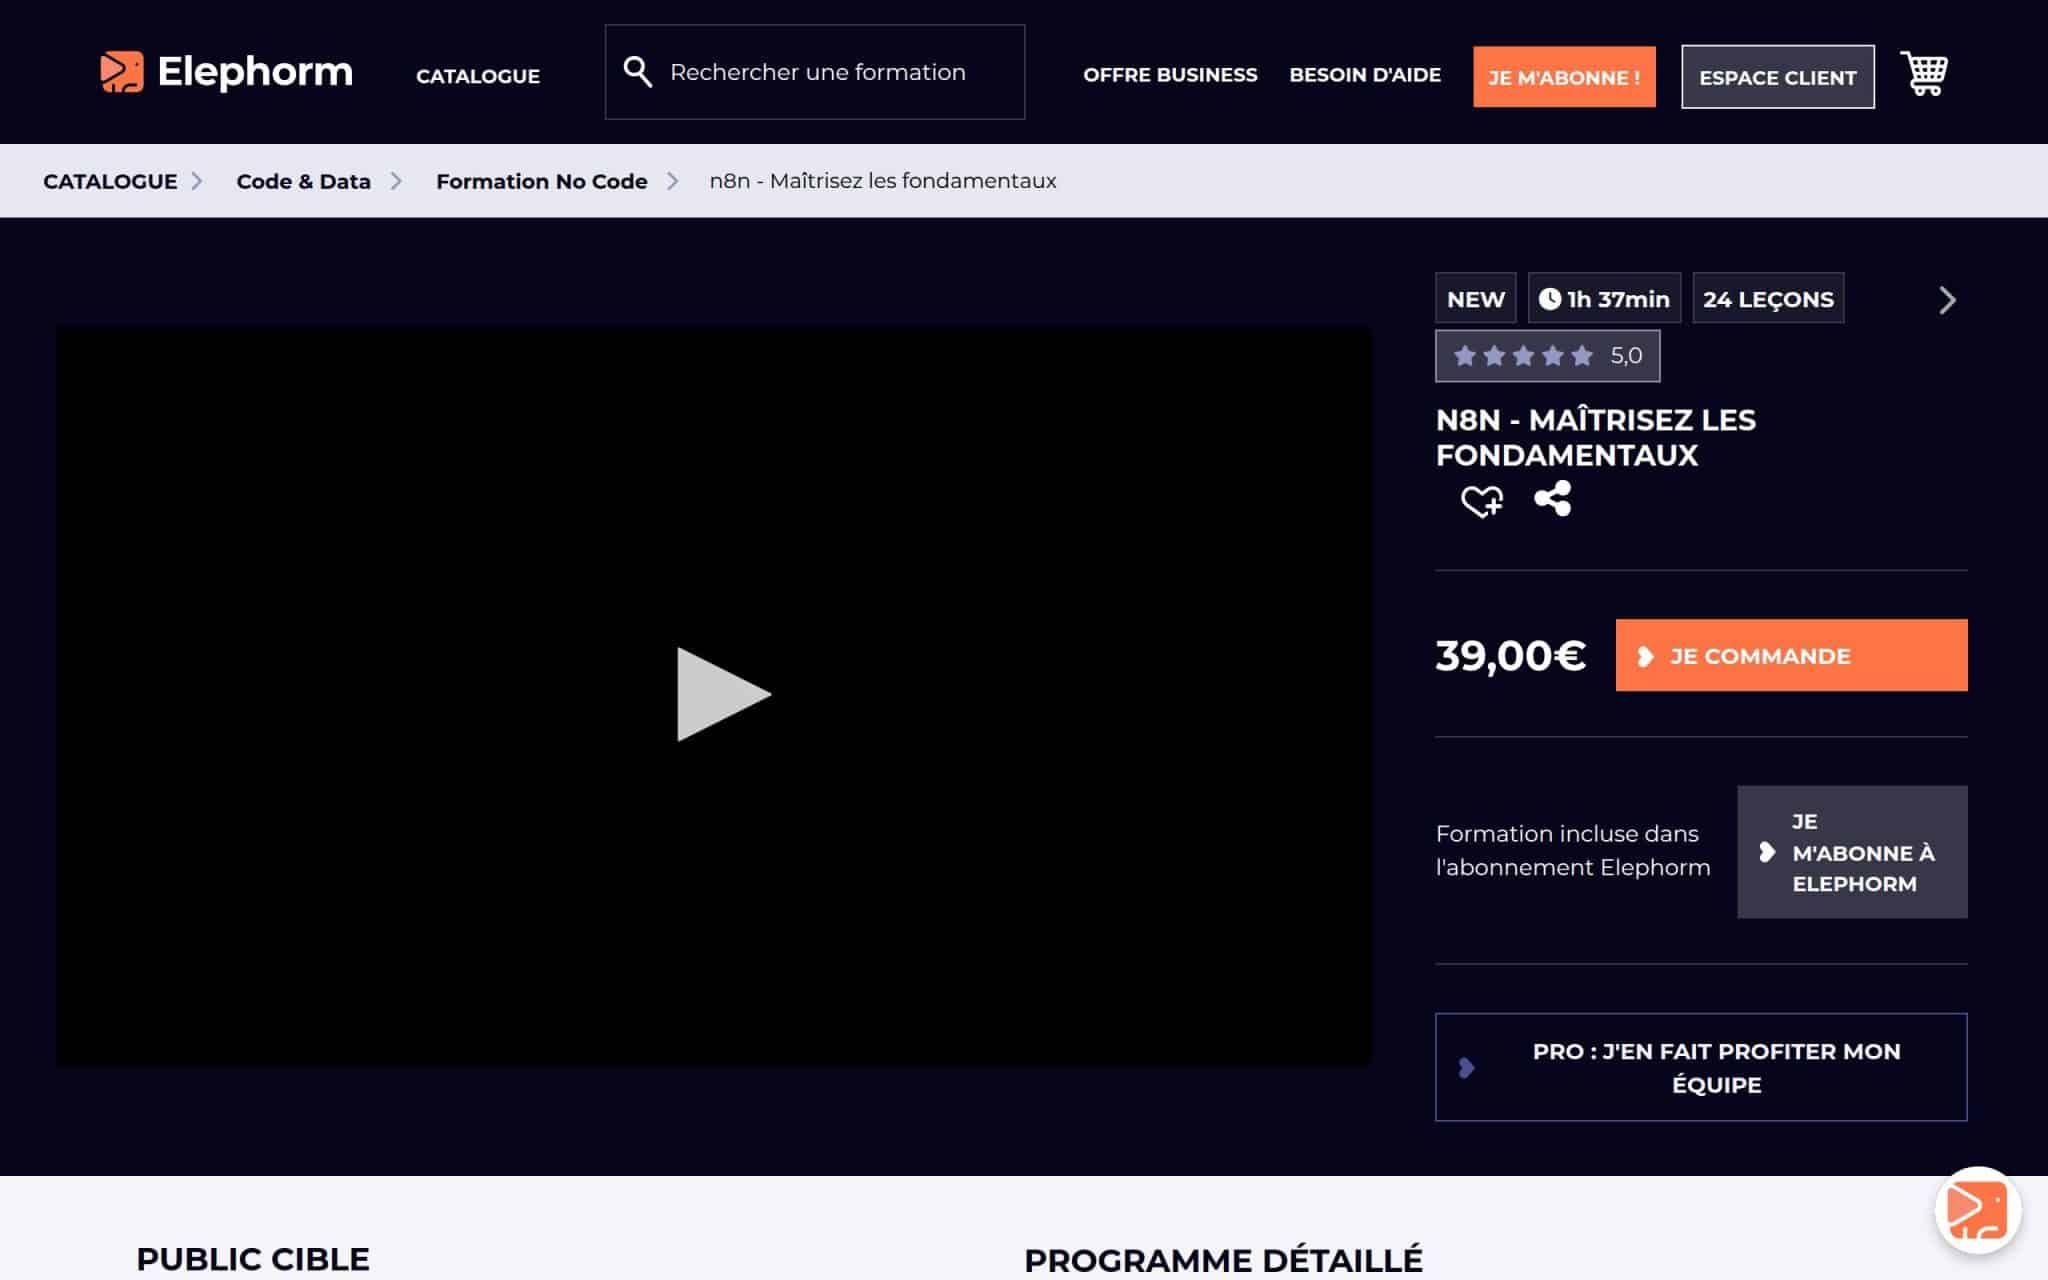Open BESOIN D'AIDE
Screen dimensions: 2048x1280
1365,75
